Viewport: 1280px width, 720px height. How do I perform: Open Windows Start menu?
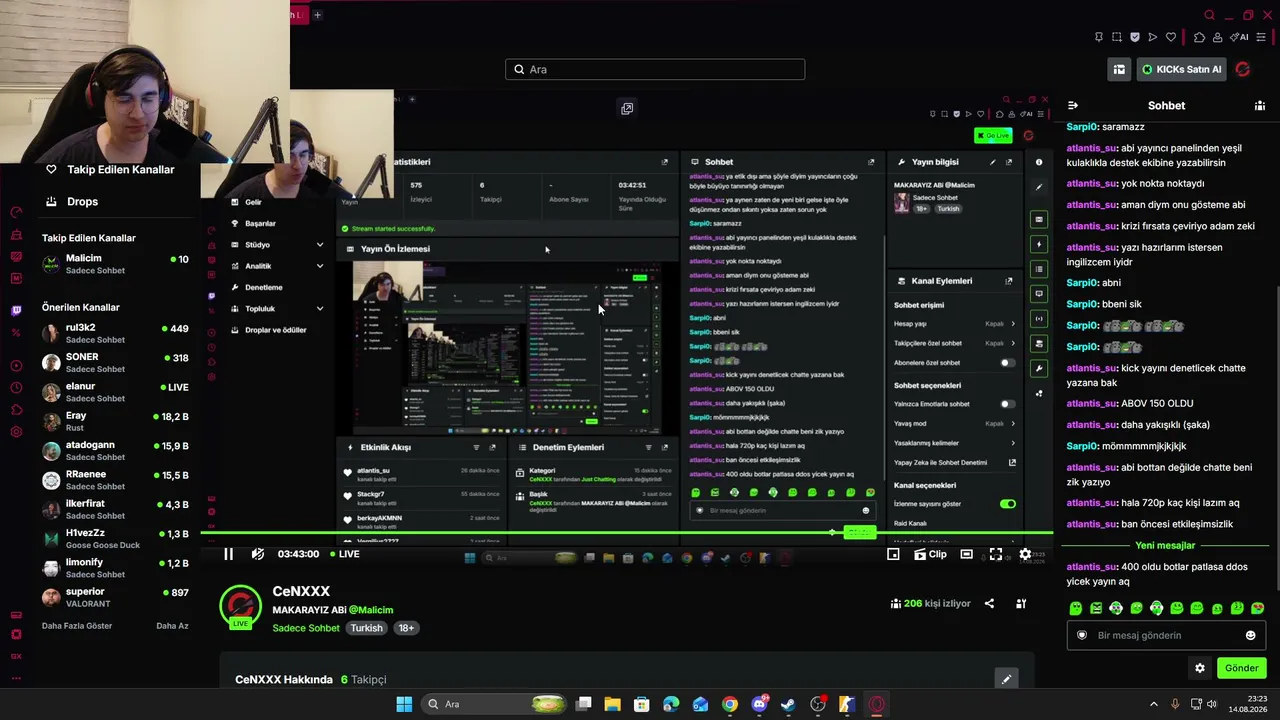pos(404,704)
